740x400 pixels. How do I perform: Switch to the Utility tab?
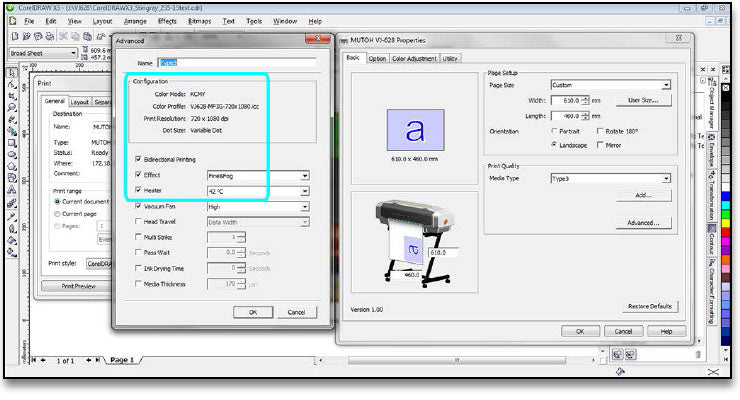[450, 58]
